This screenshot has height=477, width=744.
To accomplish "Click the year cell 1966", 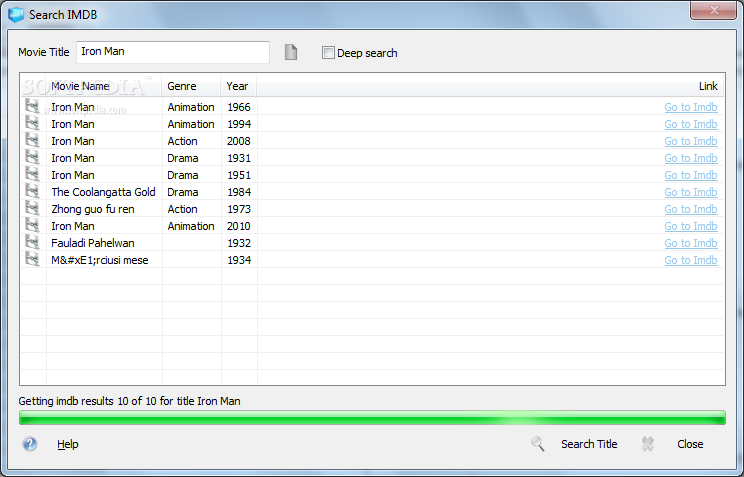I will pos(239,107).
